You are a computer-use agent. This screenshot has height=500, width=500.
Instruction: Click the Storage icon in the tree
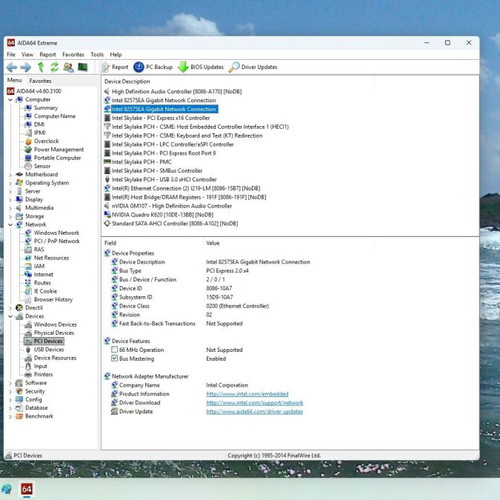point(19,216)
